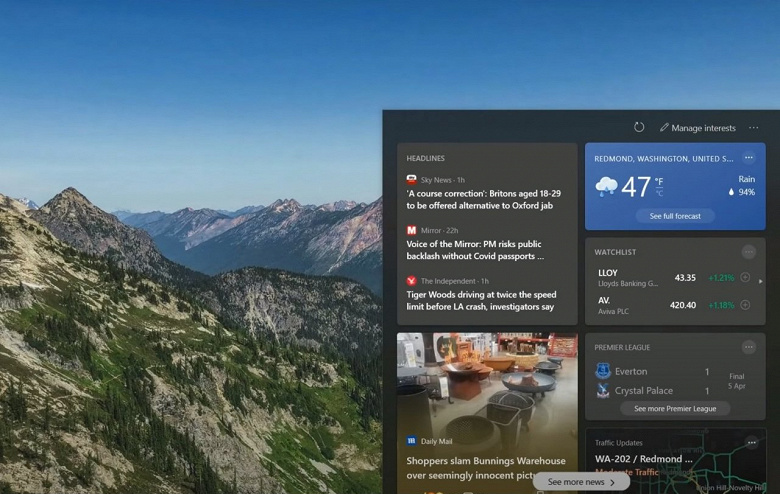Open Manage interests

(x=697, y=128)
